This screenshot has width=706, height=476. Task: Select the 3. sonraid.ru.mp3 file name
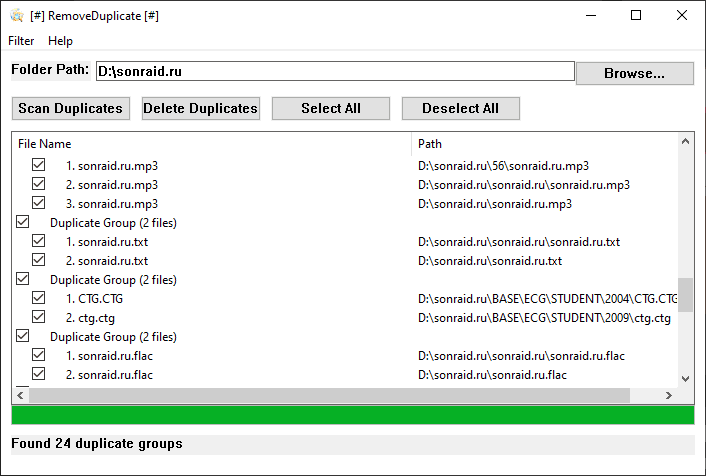pyautogui.click(x=112, y=204)
